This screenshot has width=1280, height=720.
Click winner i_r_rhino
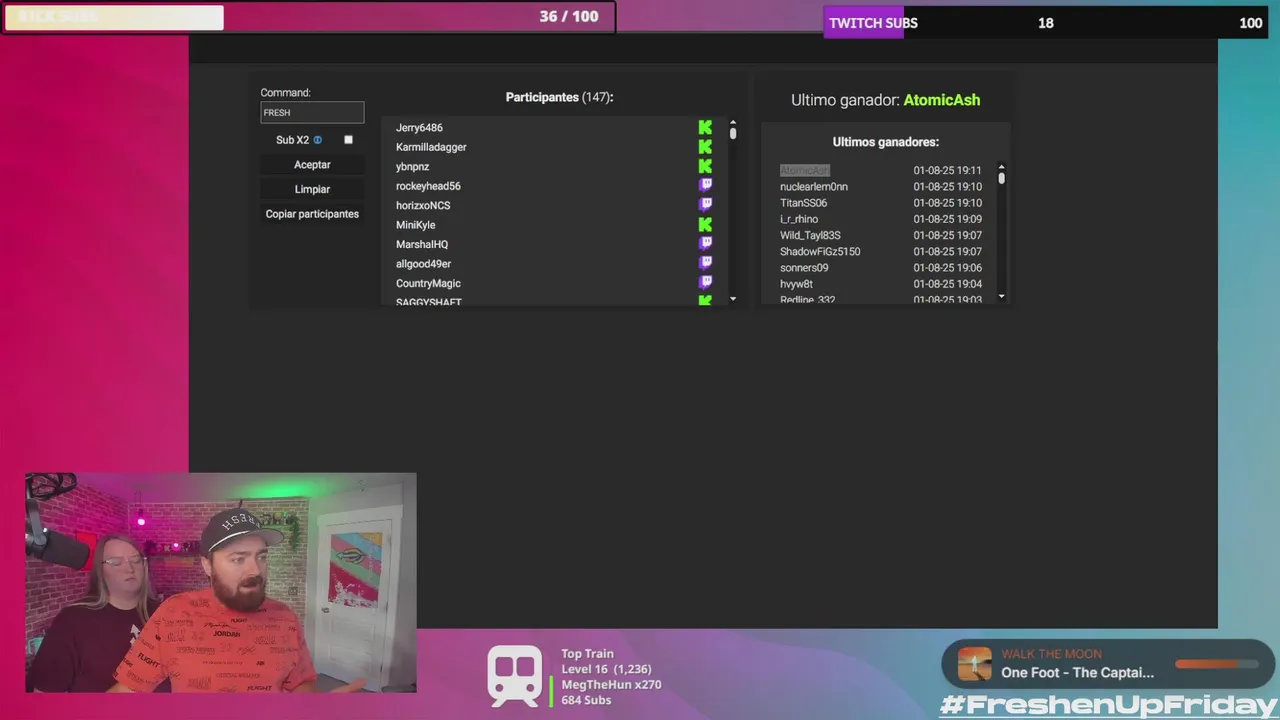[x=799, y=219]
